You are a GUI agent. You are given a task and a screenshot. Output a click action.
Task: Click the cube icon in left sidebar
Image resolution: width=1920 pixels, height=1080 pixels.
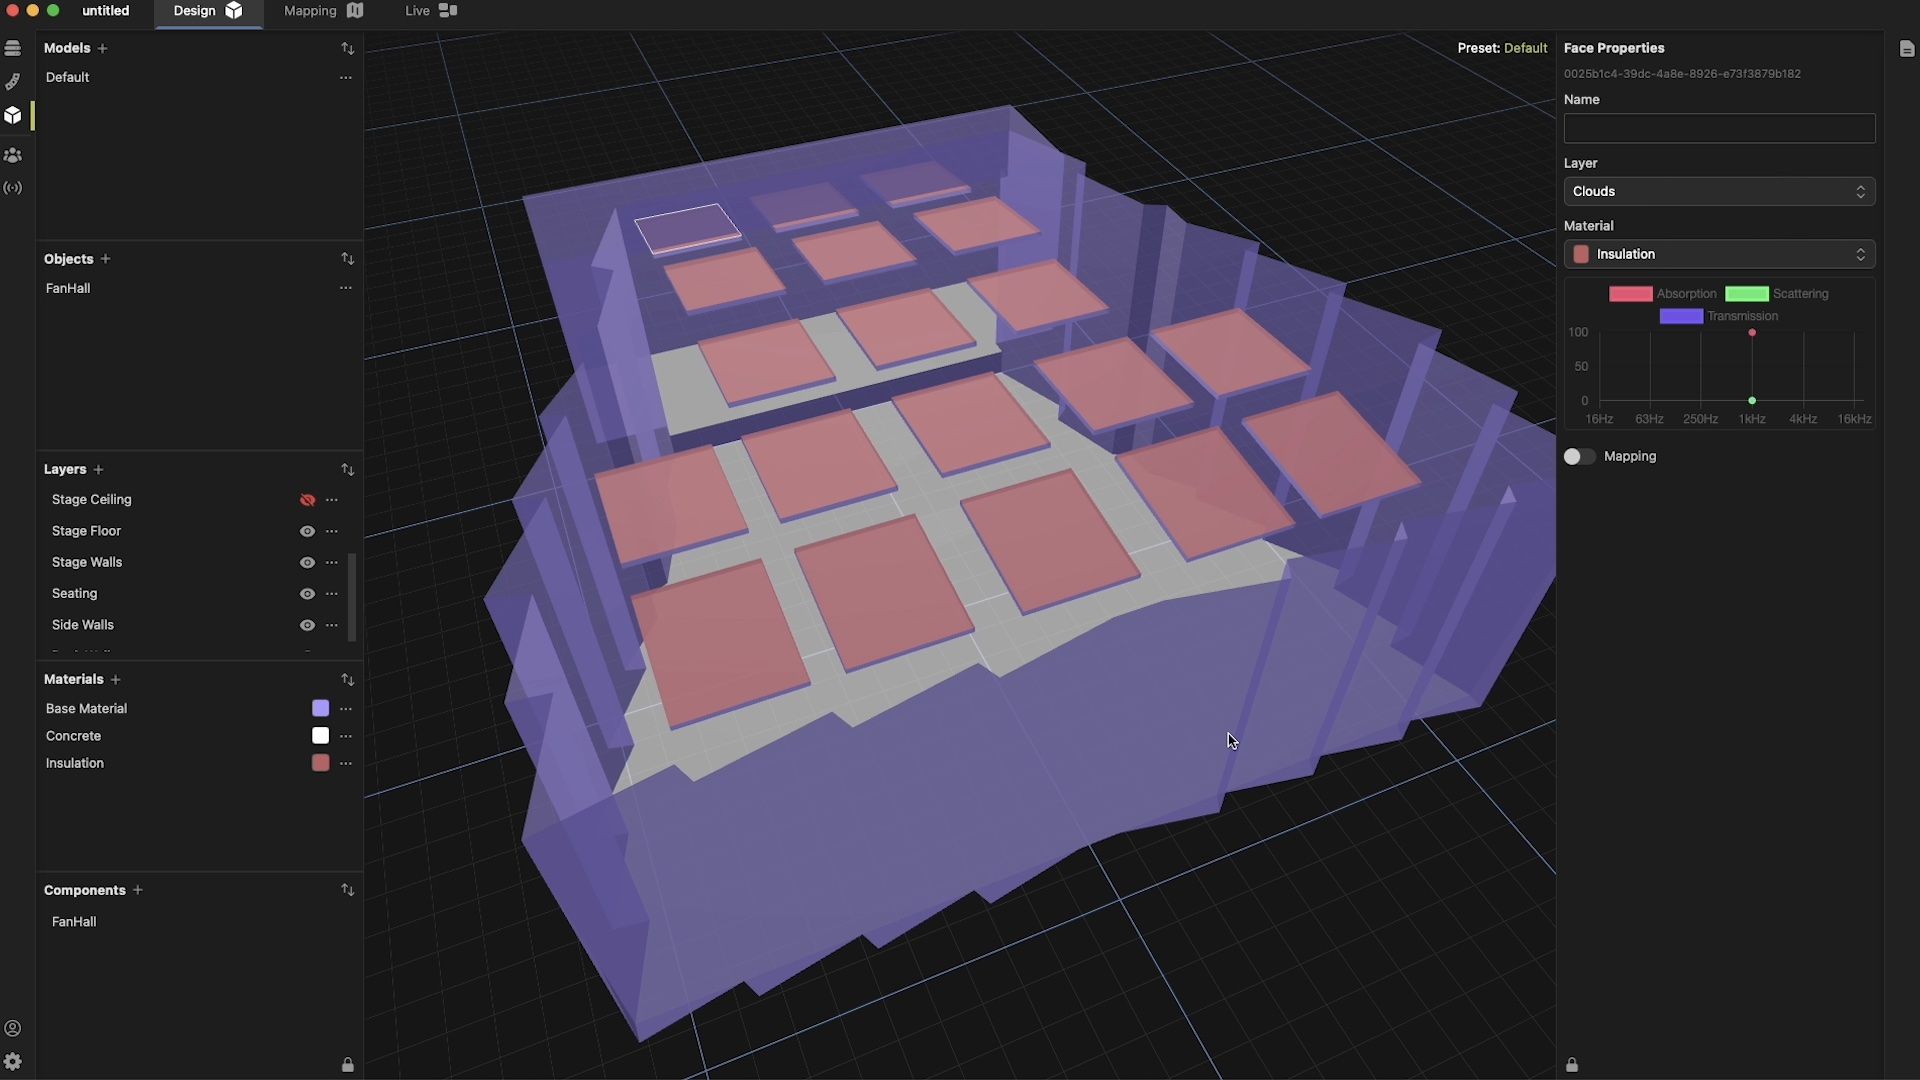point(13,116)
